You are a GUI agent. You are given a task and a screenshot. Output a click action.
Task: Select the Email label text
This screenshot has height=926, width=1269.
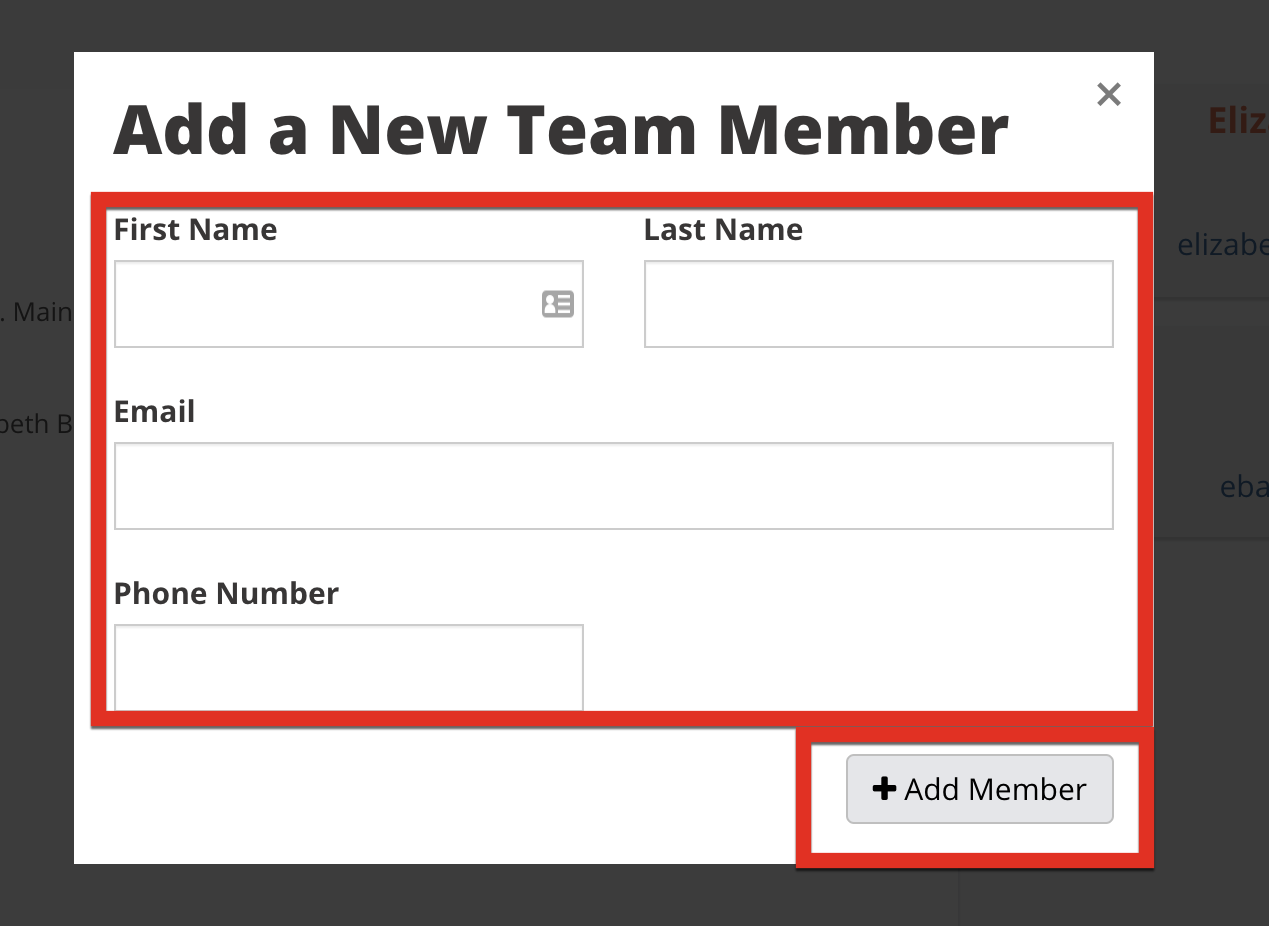154,412
